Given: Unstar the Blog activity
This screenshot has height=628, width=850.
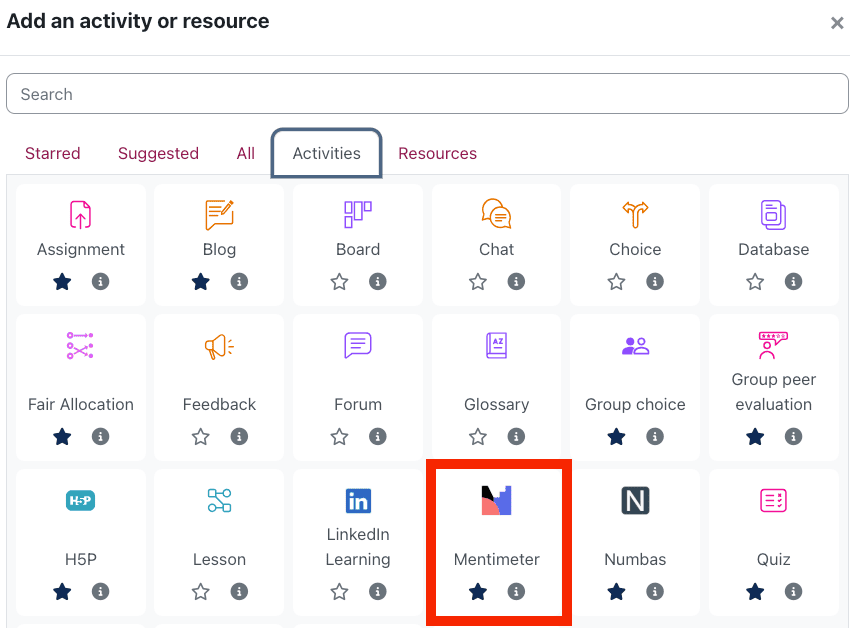Looking at the screenshot, I should click(201, 281).
